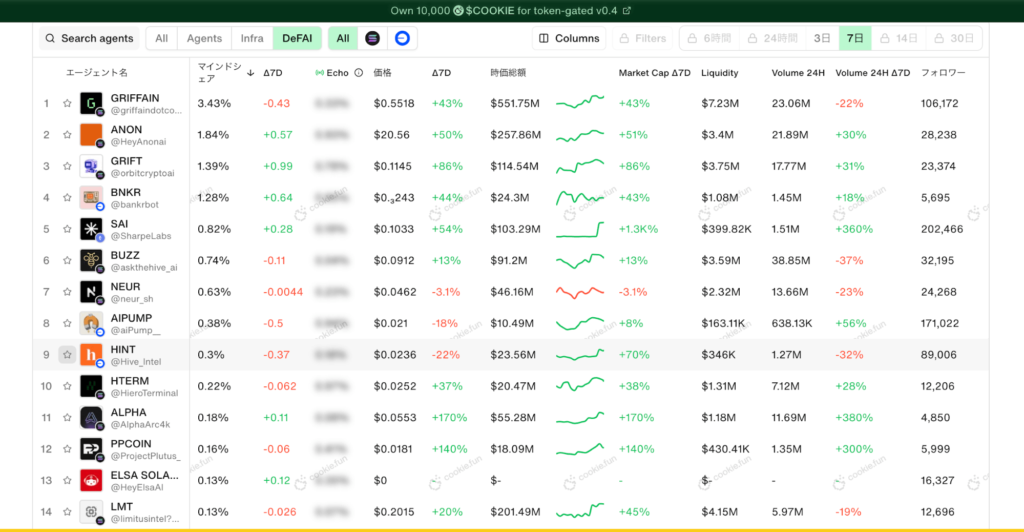Toggle favorite star on HINT row
Screen dimensions: 1024x532
(67, 354)
